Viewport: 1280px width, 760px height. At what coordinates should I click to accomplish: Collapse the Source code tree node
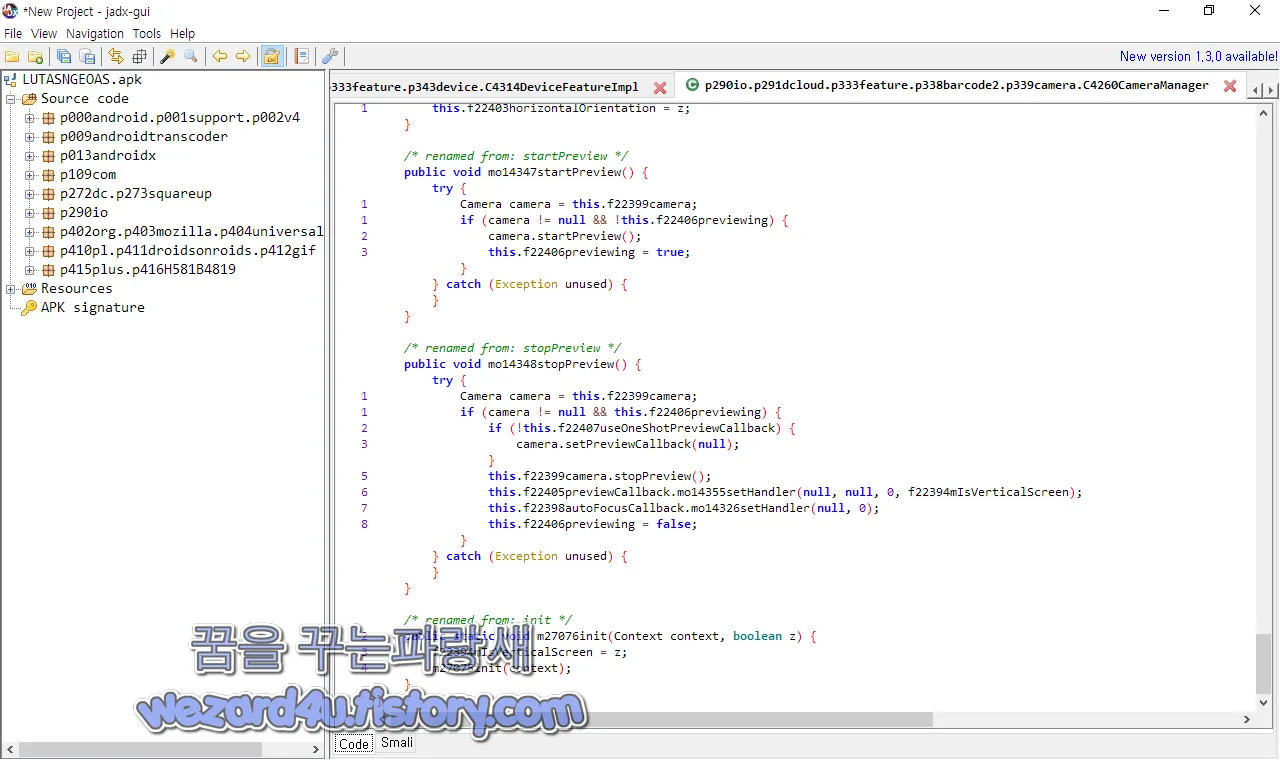coord(11,98)
